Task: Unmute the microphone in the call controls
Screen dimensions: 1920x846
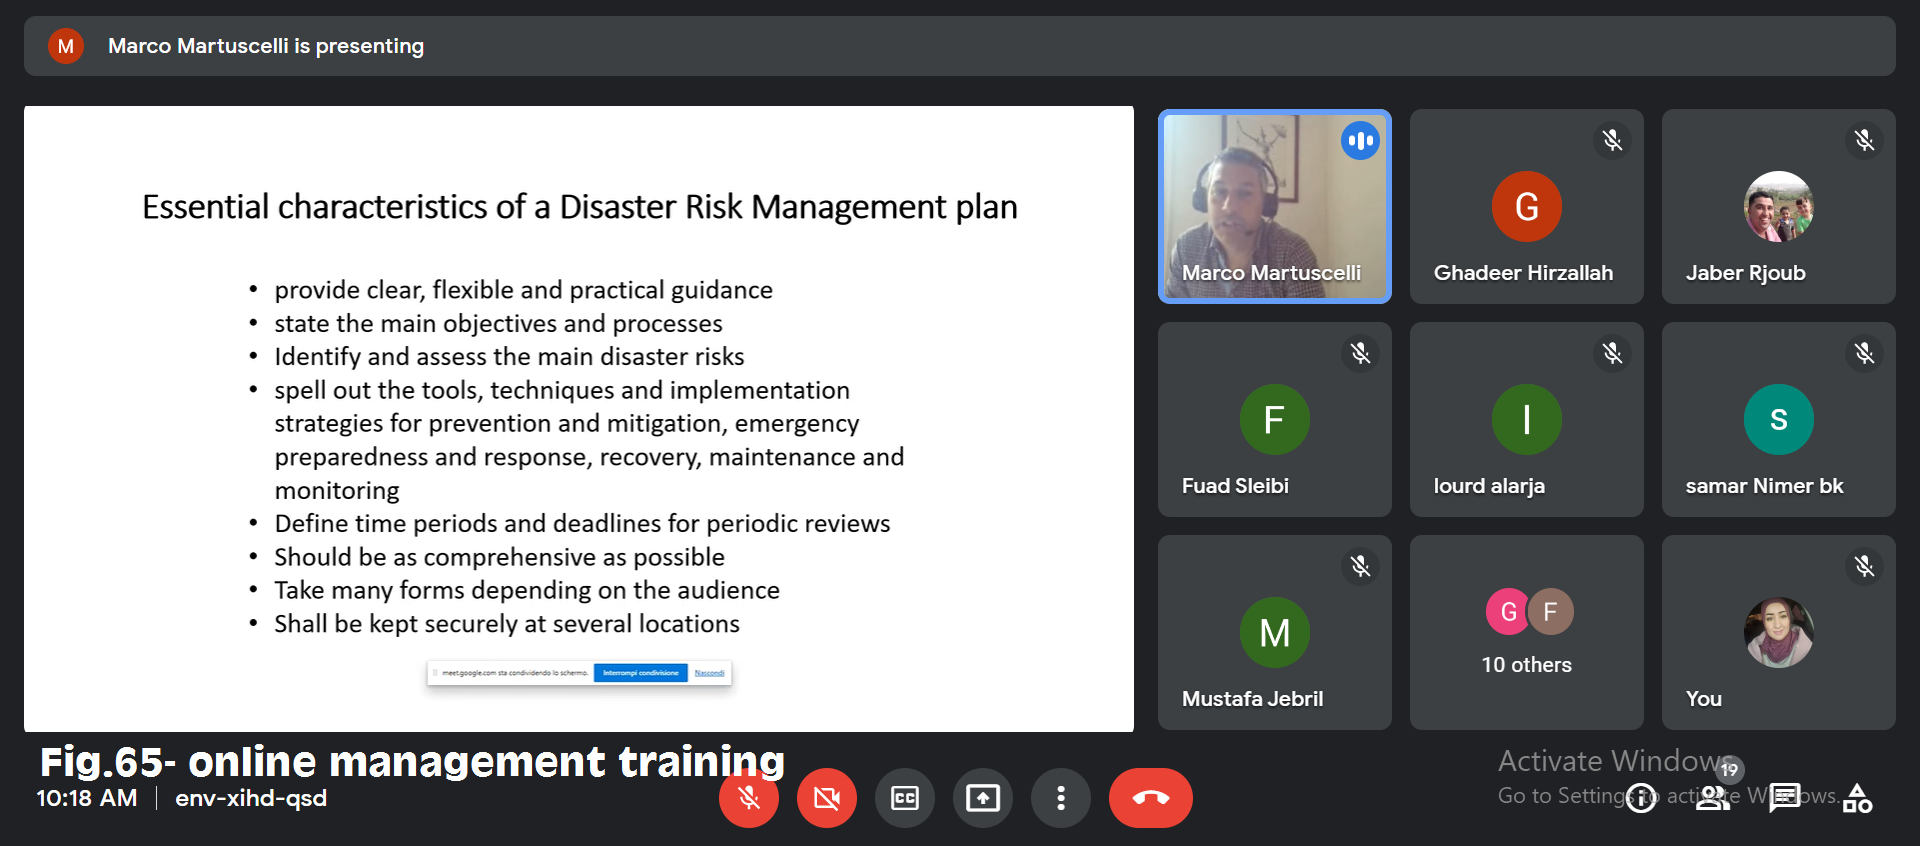Action: point(748,798)
